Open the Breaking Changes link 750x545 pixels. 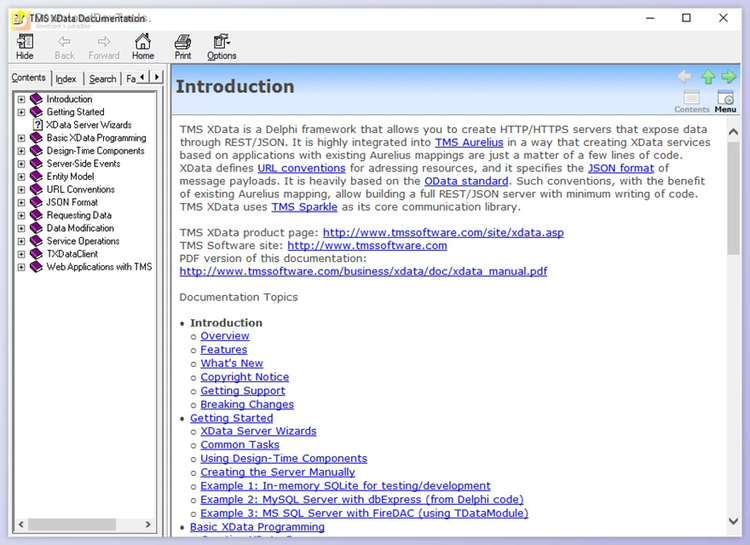[x=247, y=405]
